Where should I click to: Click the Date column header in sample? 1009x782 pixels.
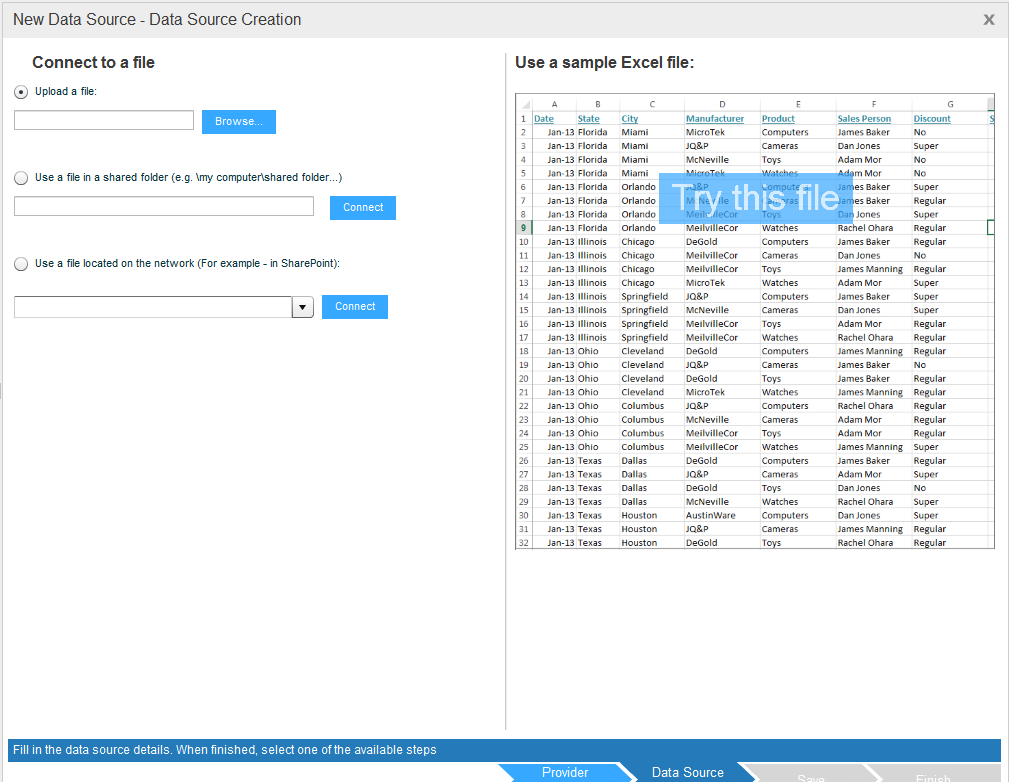click(x=544, y=118)
